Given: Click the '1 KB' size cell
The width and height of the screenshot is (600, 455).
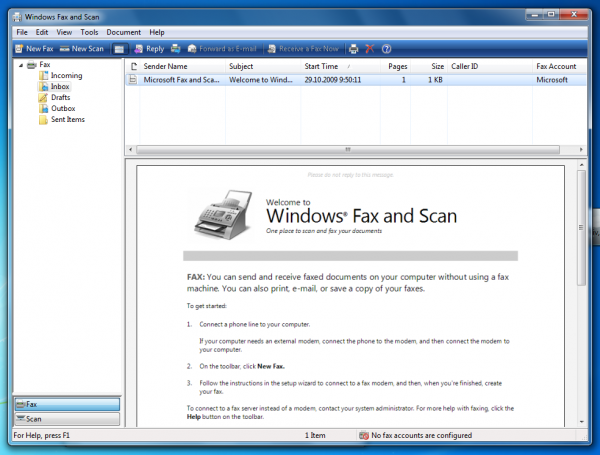Looking at the screenshot, I should (x=435, y=80).
